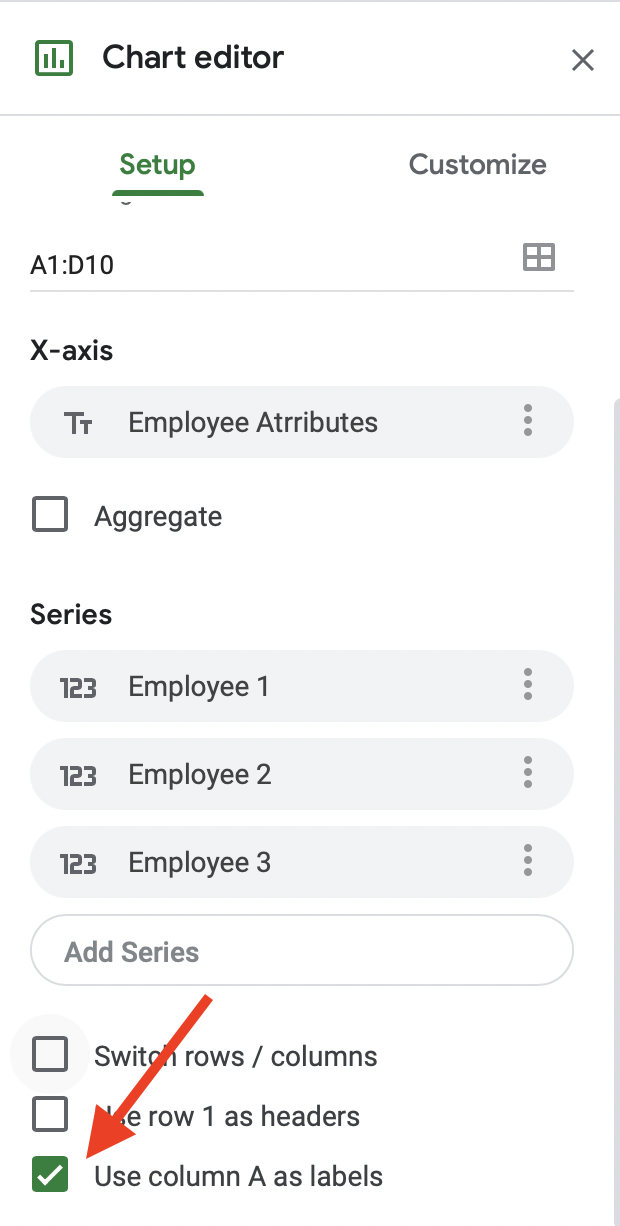The height and width of the screenshot is (1226, 620).
Task: Open Employee 2 series options menu
Action: (x=528, y=773)
